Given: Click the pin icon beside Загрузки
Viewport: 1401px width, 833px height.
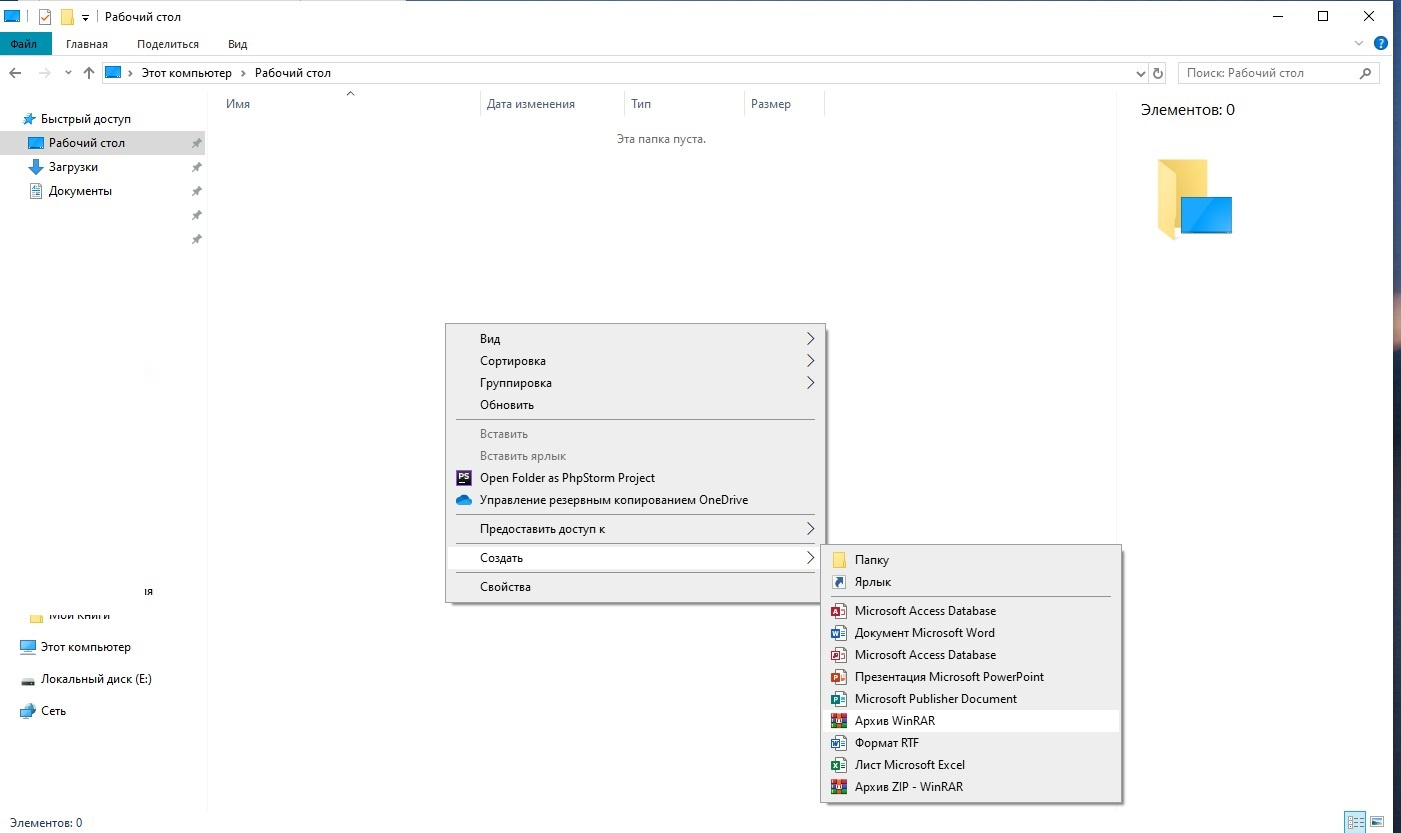Looking at the screenshot, I should (197, 167).
